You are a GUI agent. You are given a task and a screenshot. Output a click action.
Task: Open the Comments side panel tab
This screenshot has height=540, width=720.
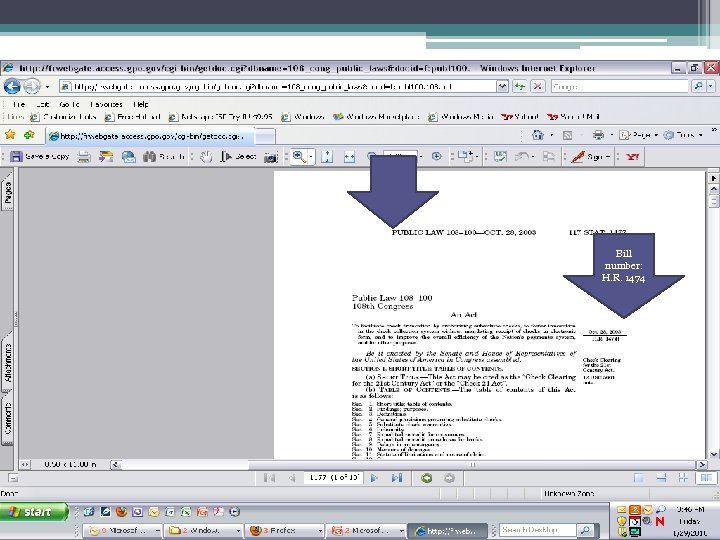(8, 419)
